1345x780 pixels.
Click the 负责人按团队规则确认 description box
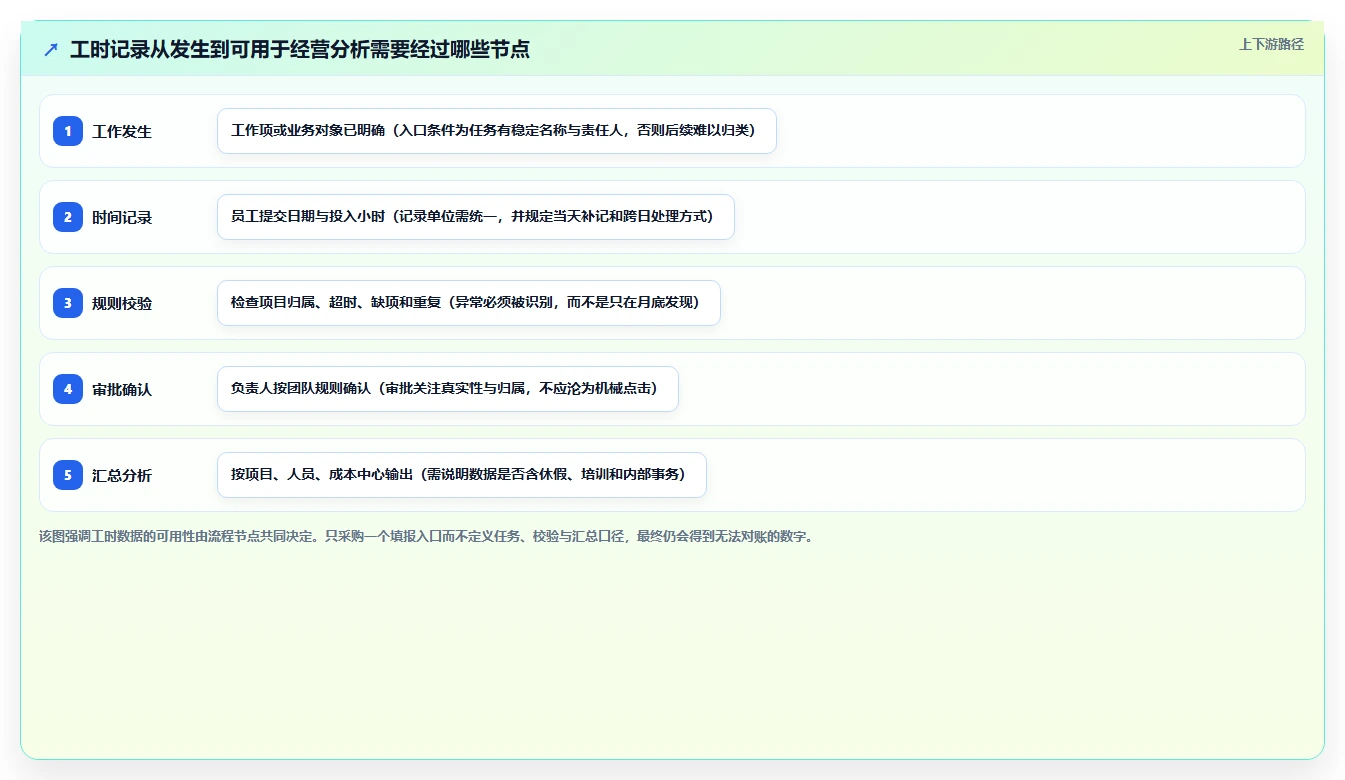[448, 389]
